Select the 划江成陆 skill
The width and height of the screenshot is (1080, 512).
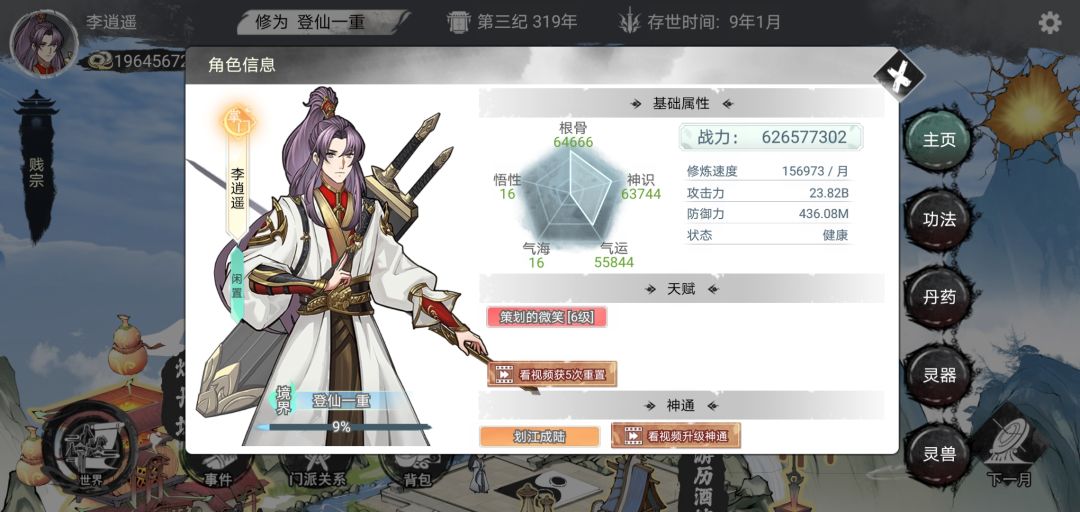539,436
